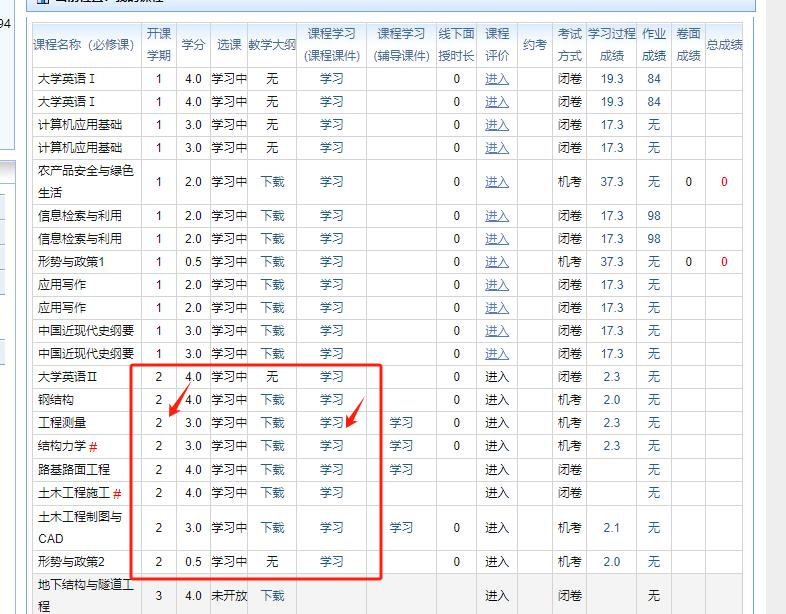Click the red # mark beside 结构力学

(x=93, y=447)
